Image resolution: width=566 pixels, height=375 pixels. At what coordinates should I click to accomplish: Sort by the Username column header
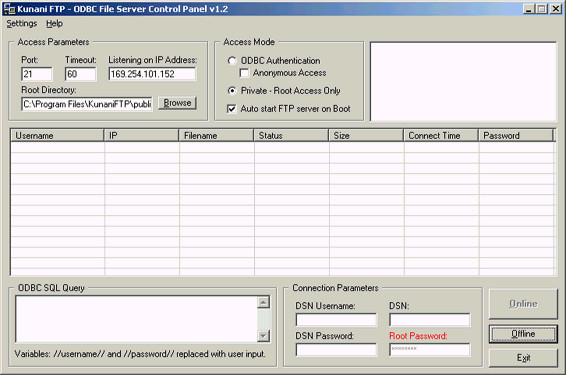pos(57,135)
